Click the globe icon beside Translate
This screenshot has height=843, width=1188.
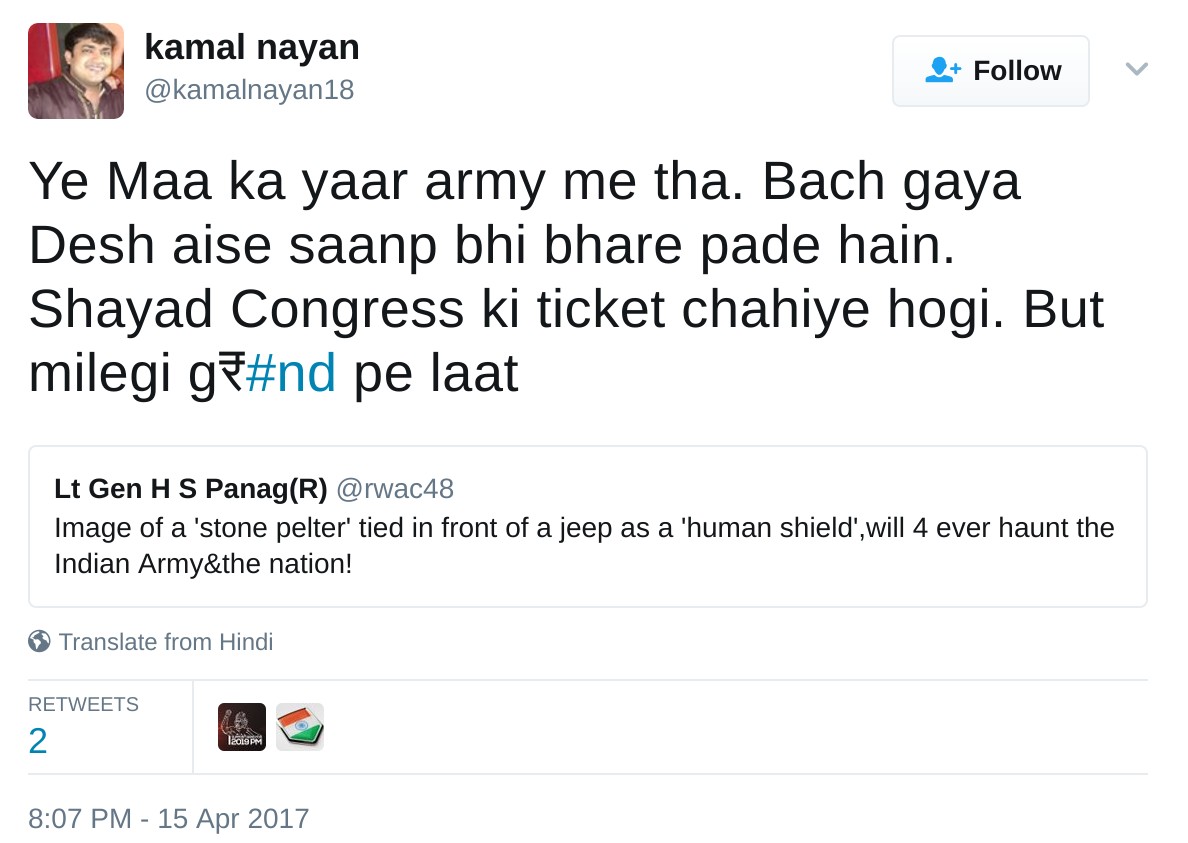tap(39, 641)
